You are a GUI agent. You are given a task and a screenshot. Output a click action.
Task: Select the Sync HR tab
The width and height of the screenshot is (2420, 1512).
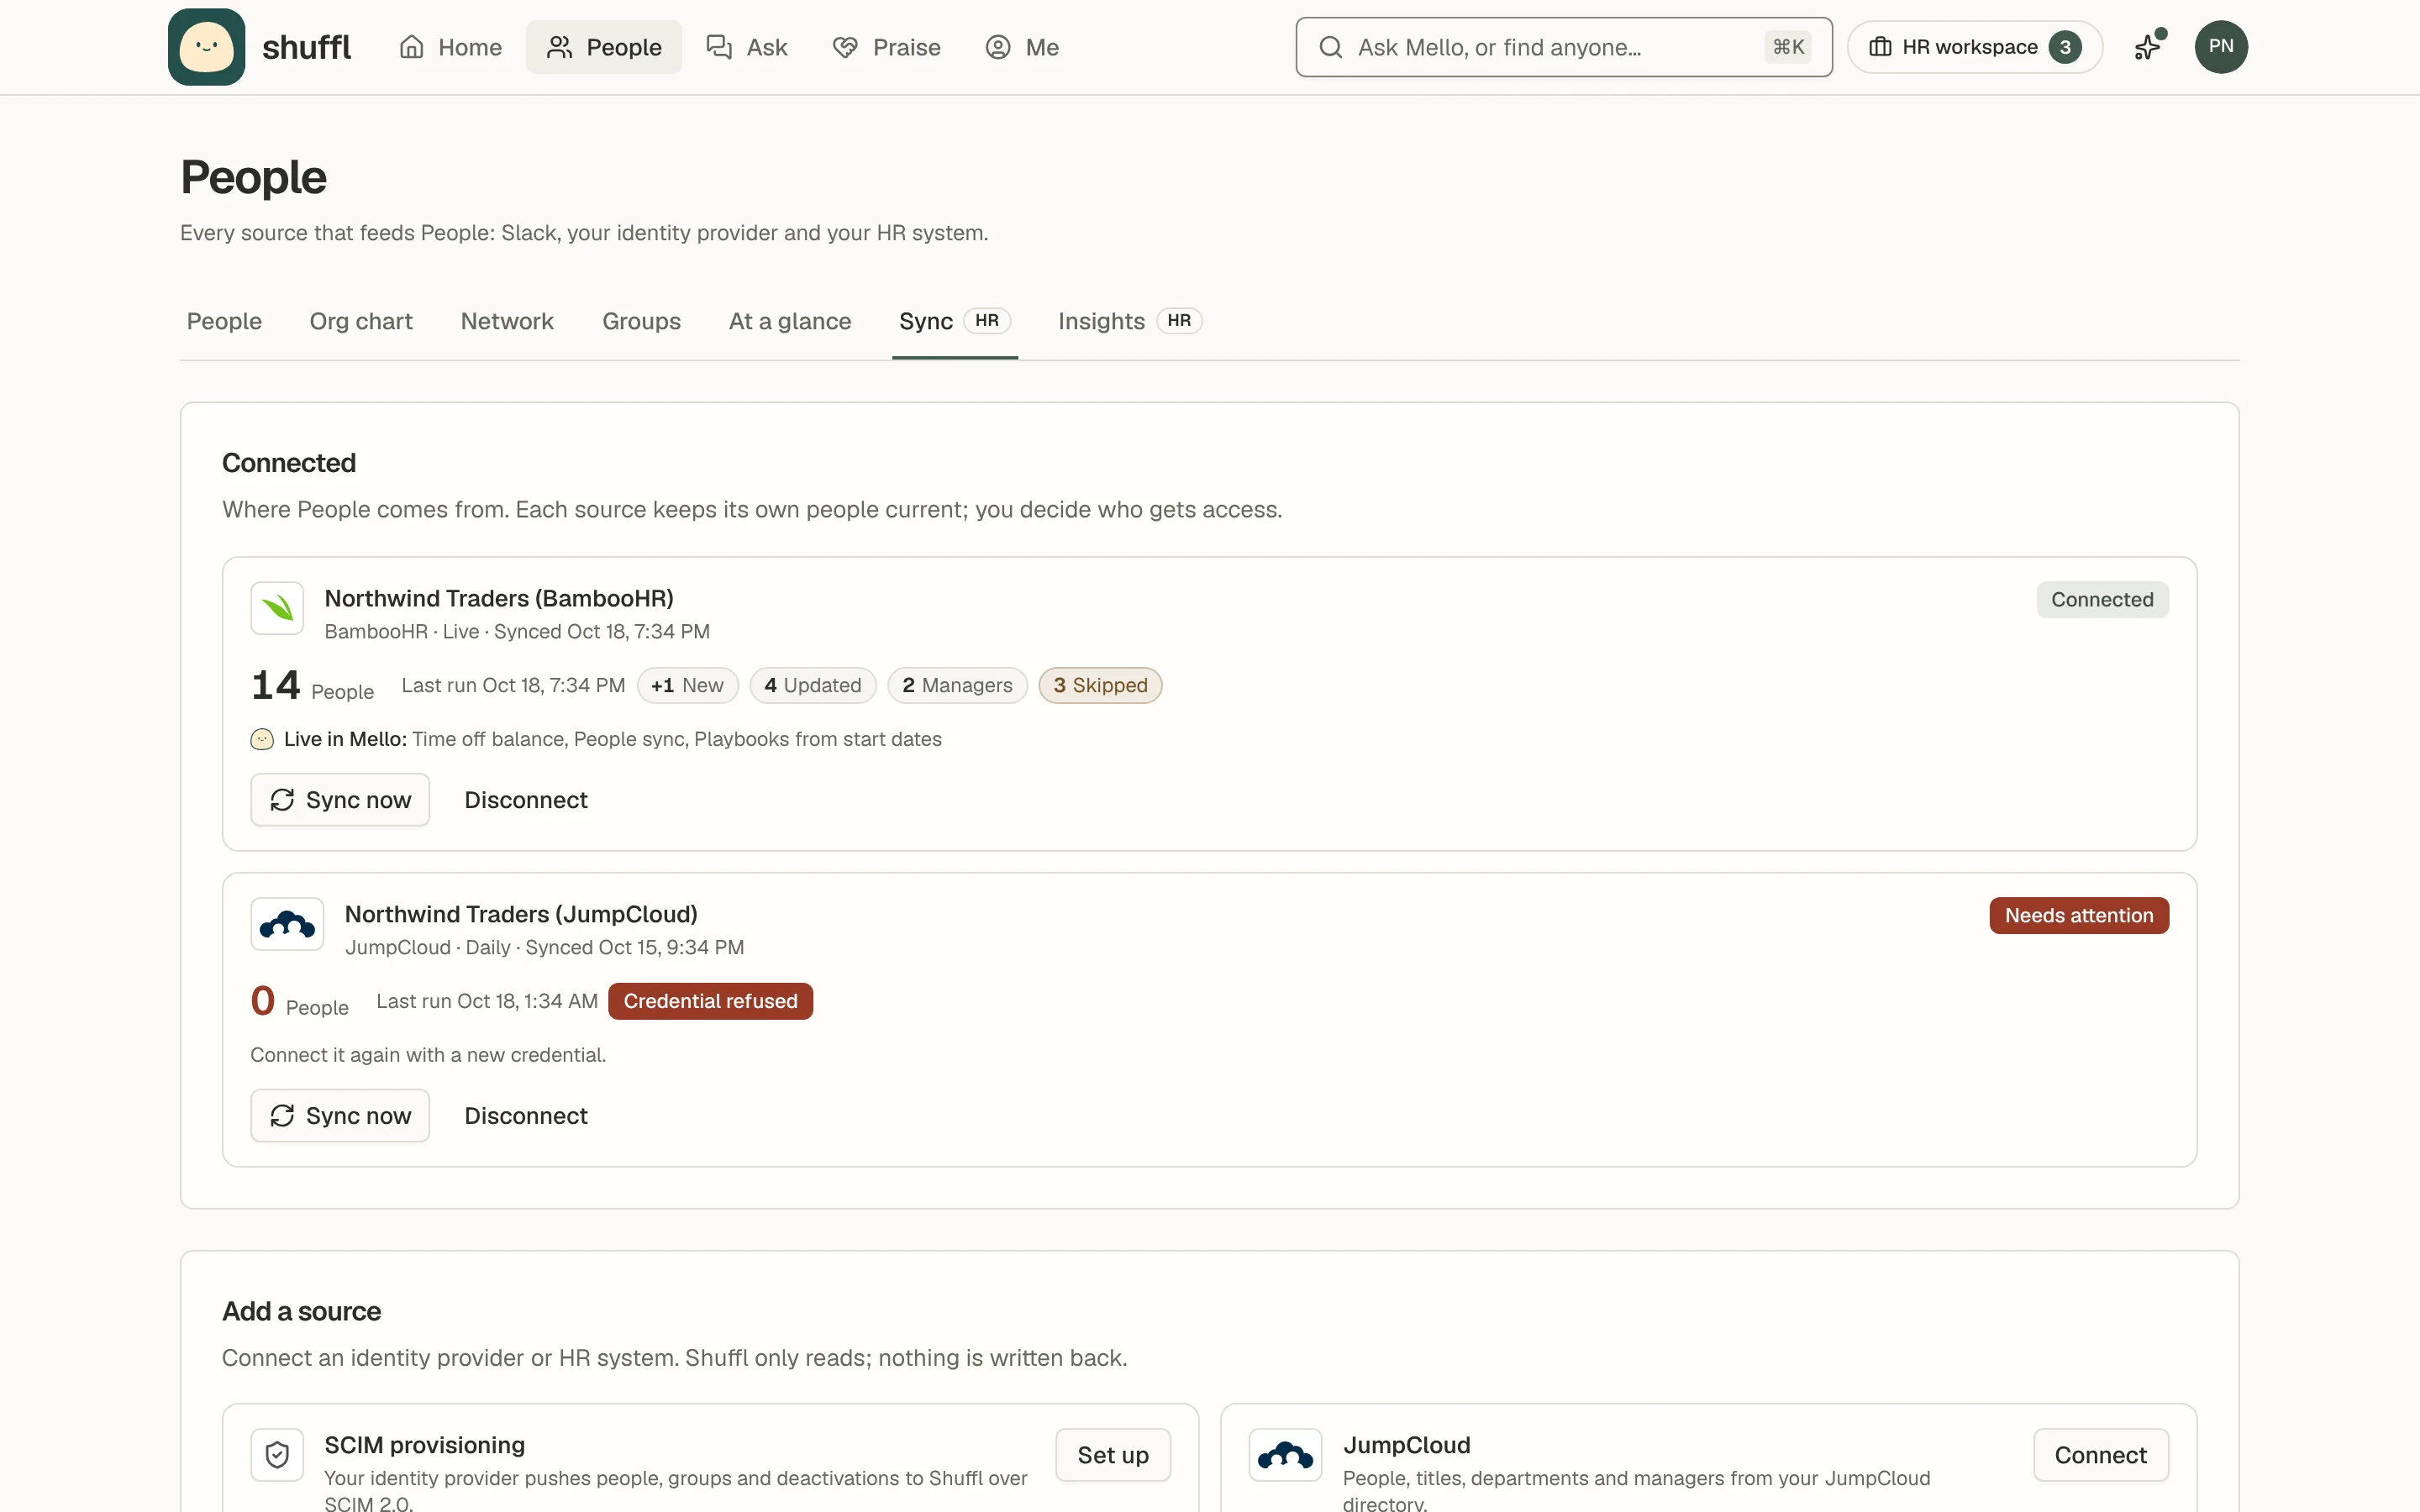tap(955, 321)
